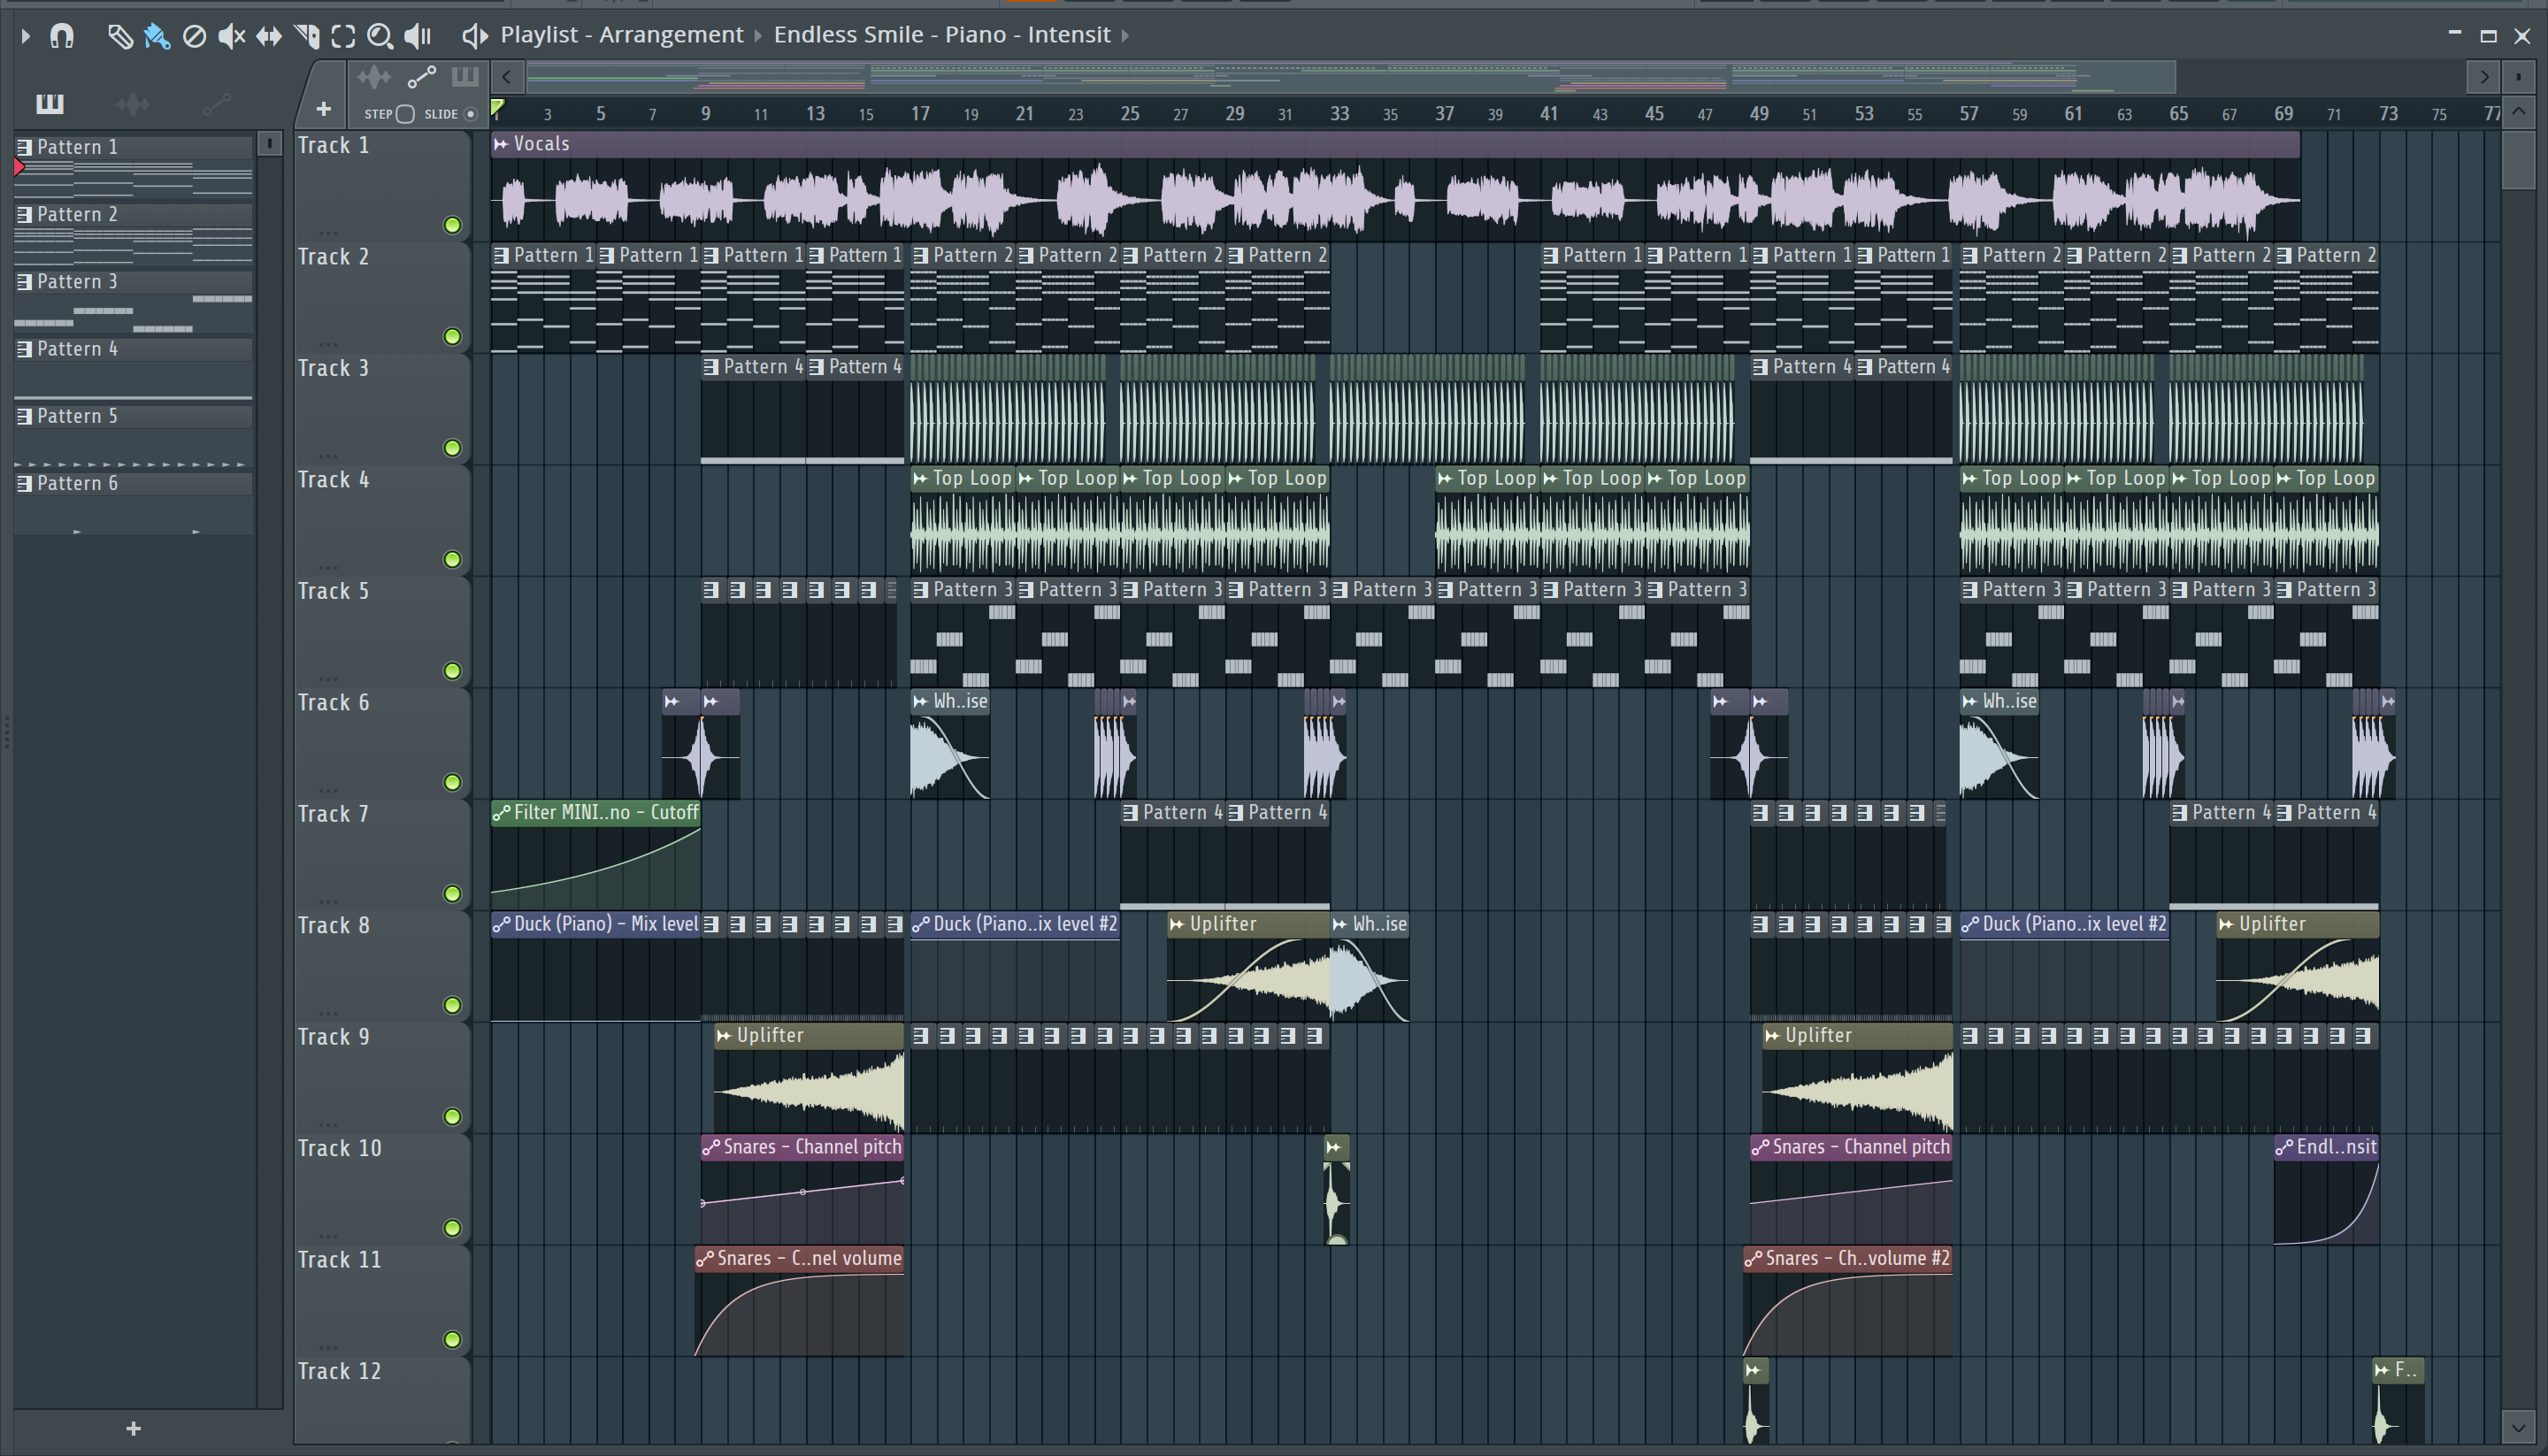
Task: Expand arrow after Playlist - Arrangement
Action: [x=757, y=36]
